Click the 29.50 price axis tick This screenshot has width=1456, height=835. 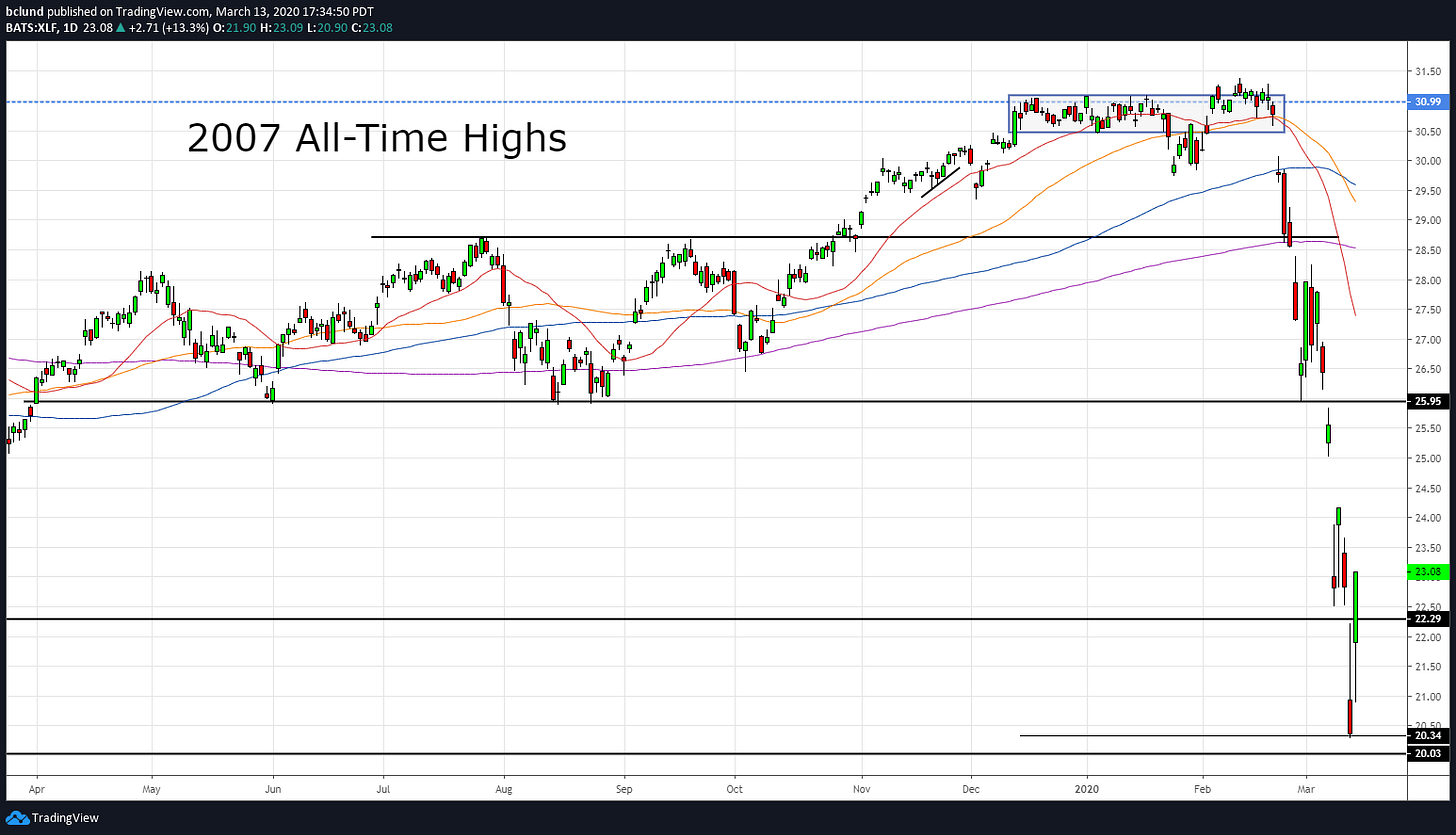pos(1427,191)
